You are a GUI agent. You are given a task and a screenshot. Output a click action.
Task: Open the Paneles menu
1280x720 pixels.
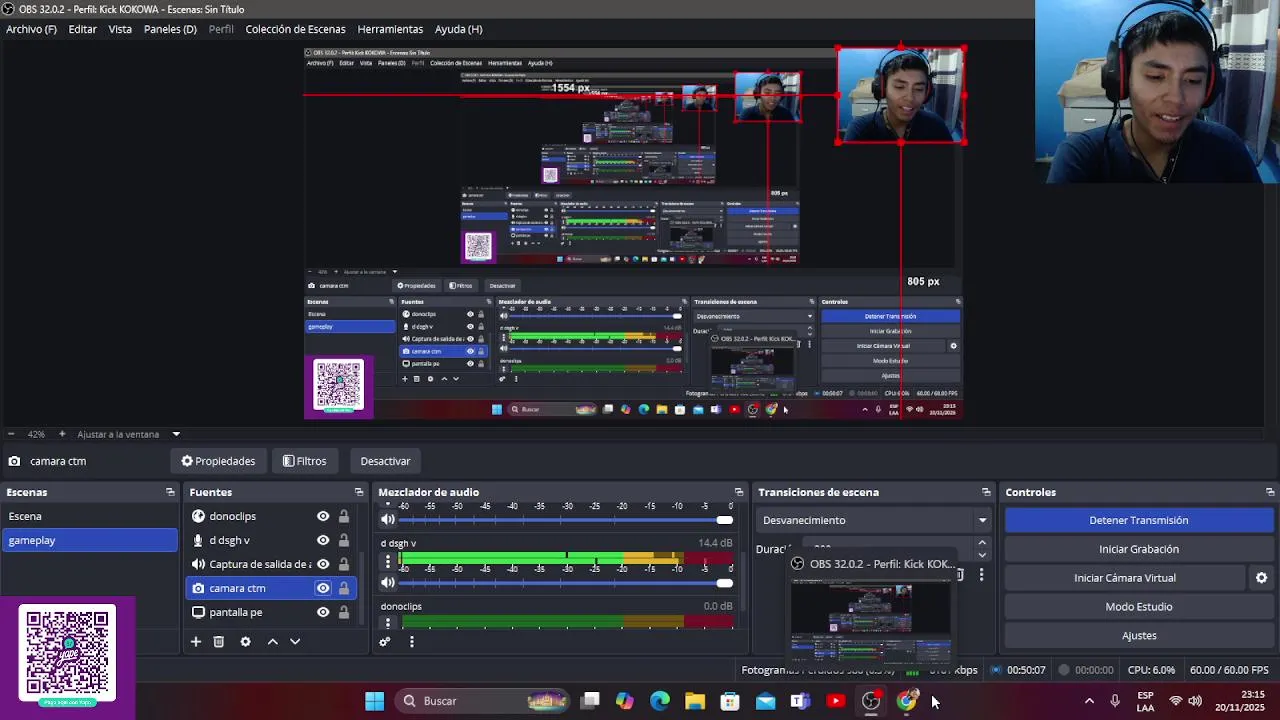pyautogui.click(x=170, y=29)
